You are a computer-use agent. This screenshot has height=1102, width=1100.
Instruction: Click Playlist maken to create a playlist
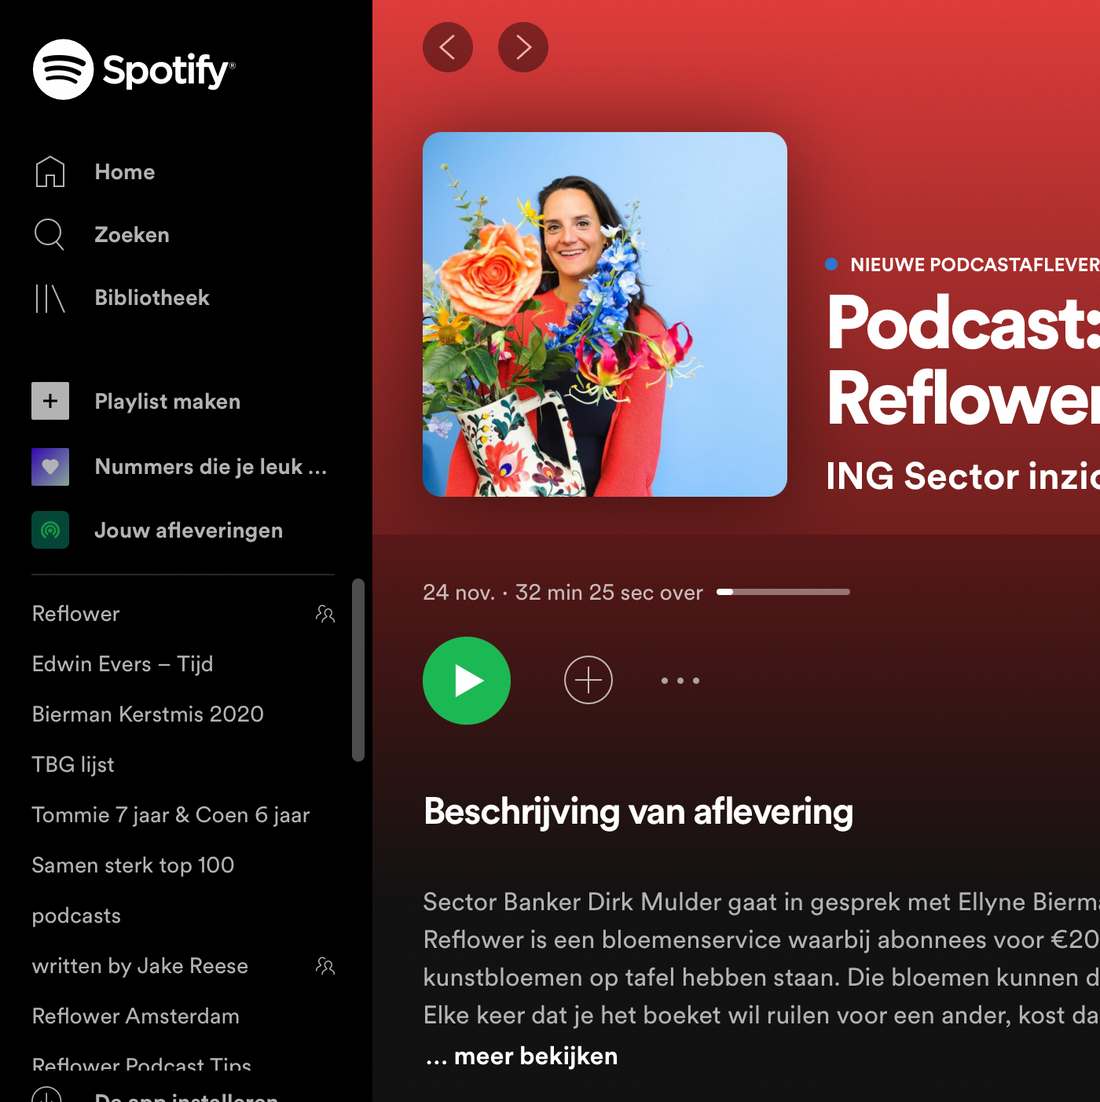166,401
